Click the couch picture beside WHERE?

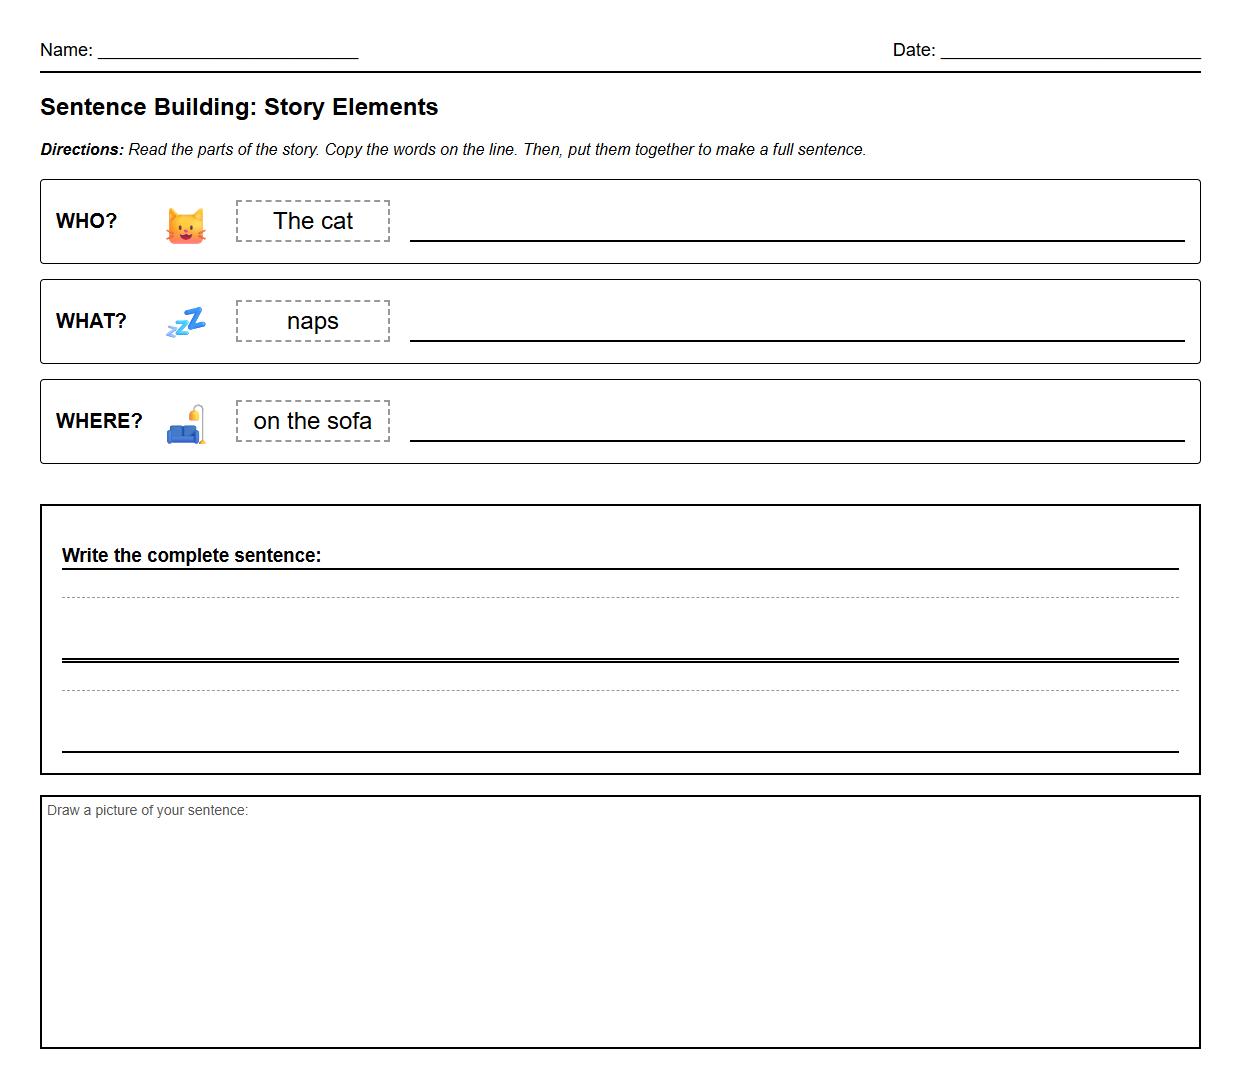[184, 428]
